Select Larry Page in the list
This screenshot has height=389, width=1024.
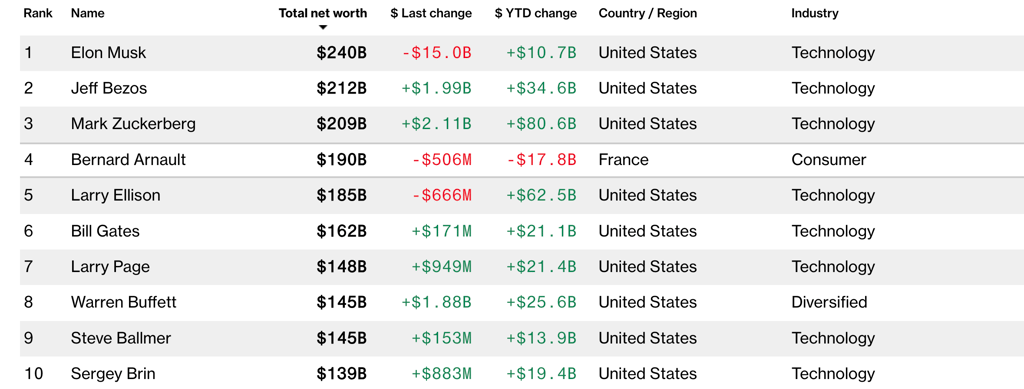click(110, 266)
